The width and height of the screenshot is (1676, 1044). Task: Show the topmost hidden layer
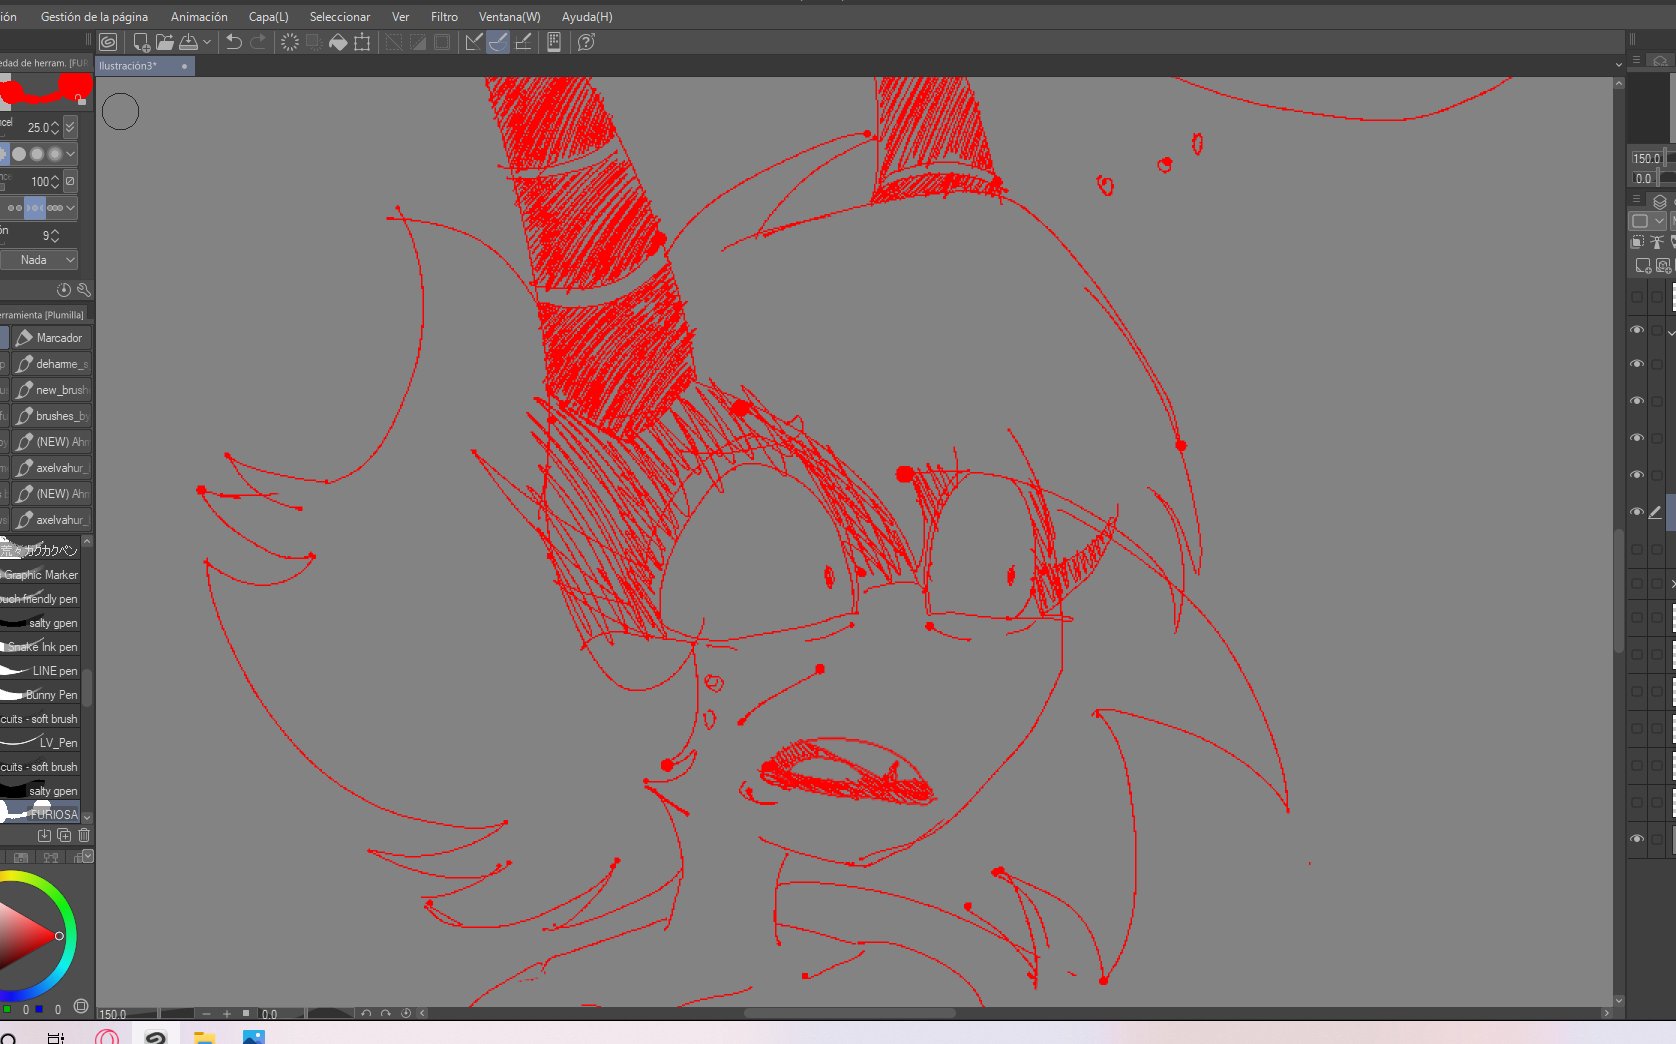[x=1637, y=297]
